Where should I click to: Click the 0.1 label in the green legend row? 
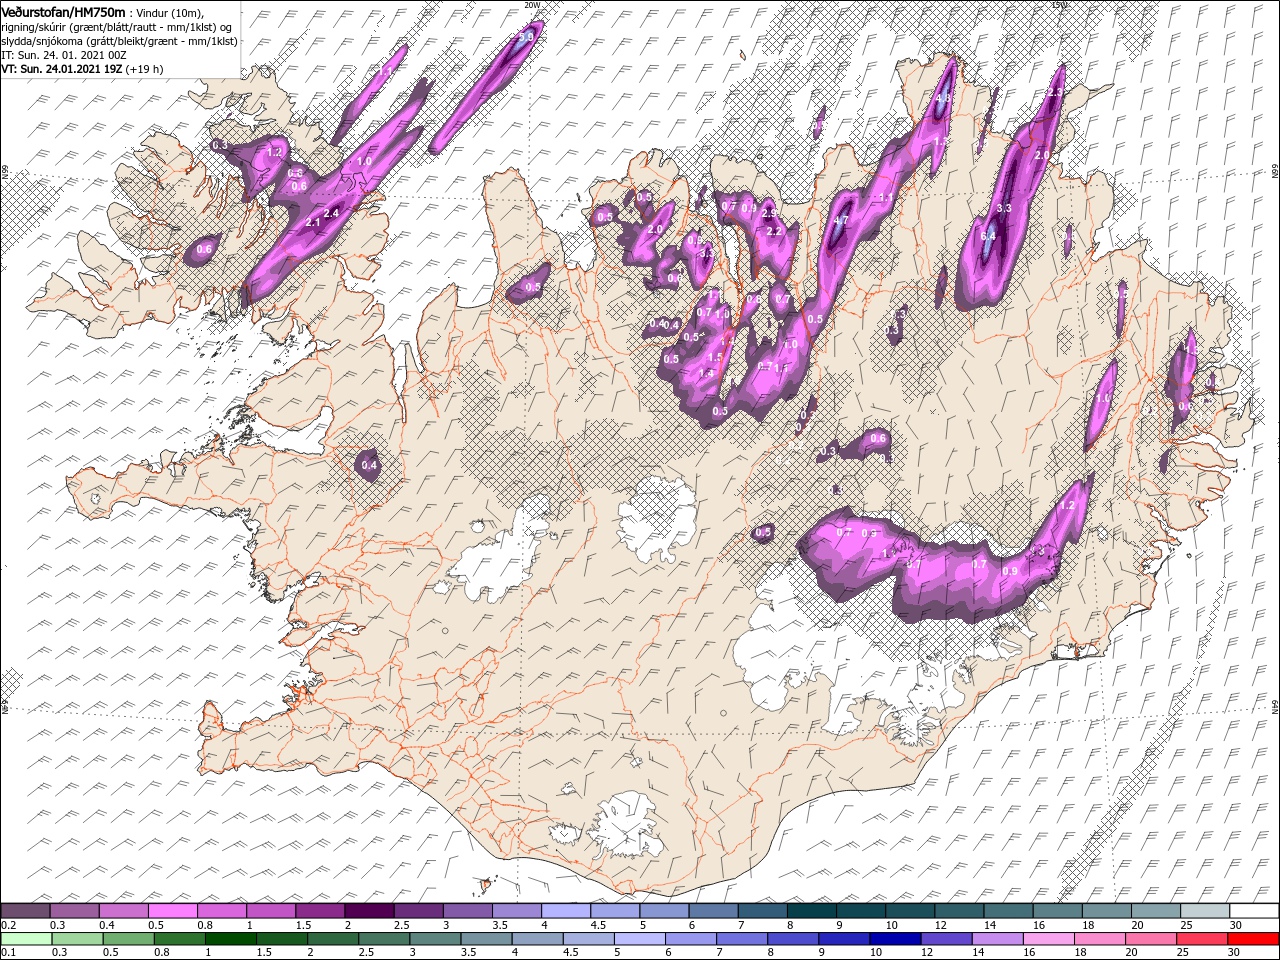(9, 953)
